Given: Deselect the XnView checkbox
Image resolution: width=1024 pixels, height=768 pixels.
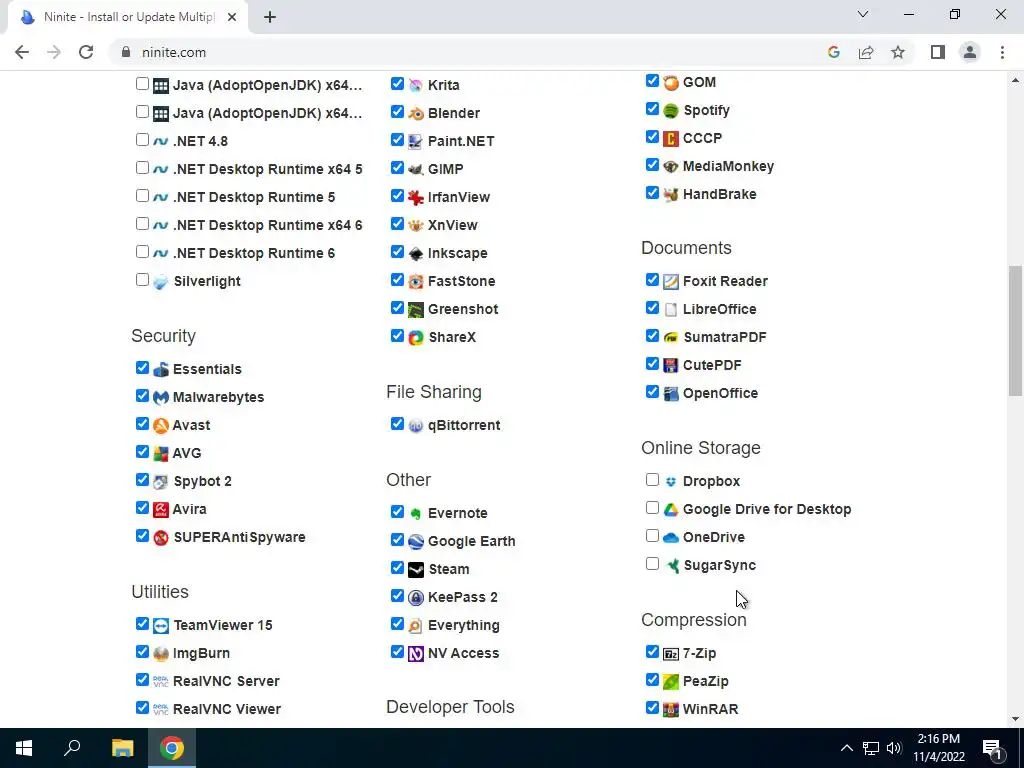Looking at the screenshot, I should 397,224.
